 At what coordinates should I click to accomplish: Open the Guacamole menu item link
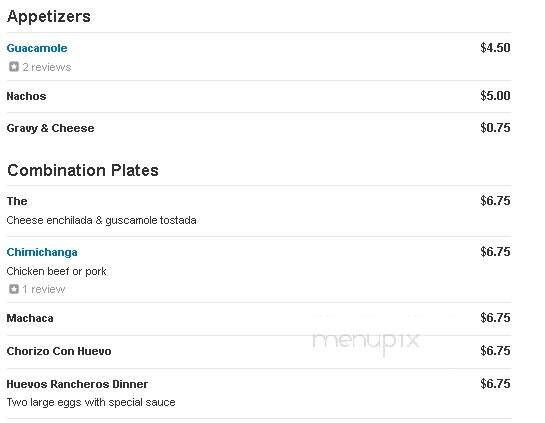tap(37, 48)
